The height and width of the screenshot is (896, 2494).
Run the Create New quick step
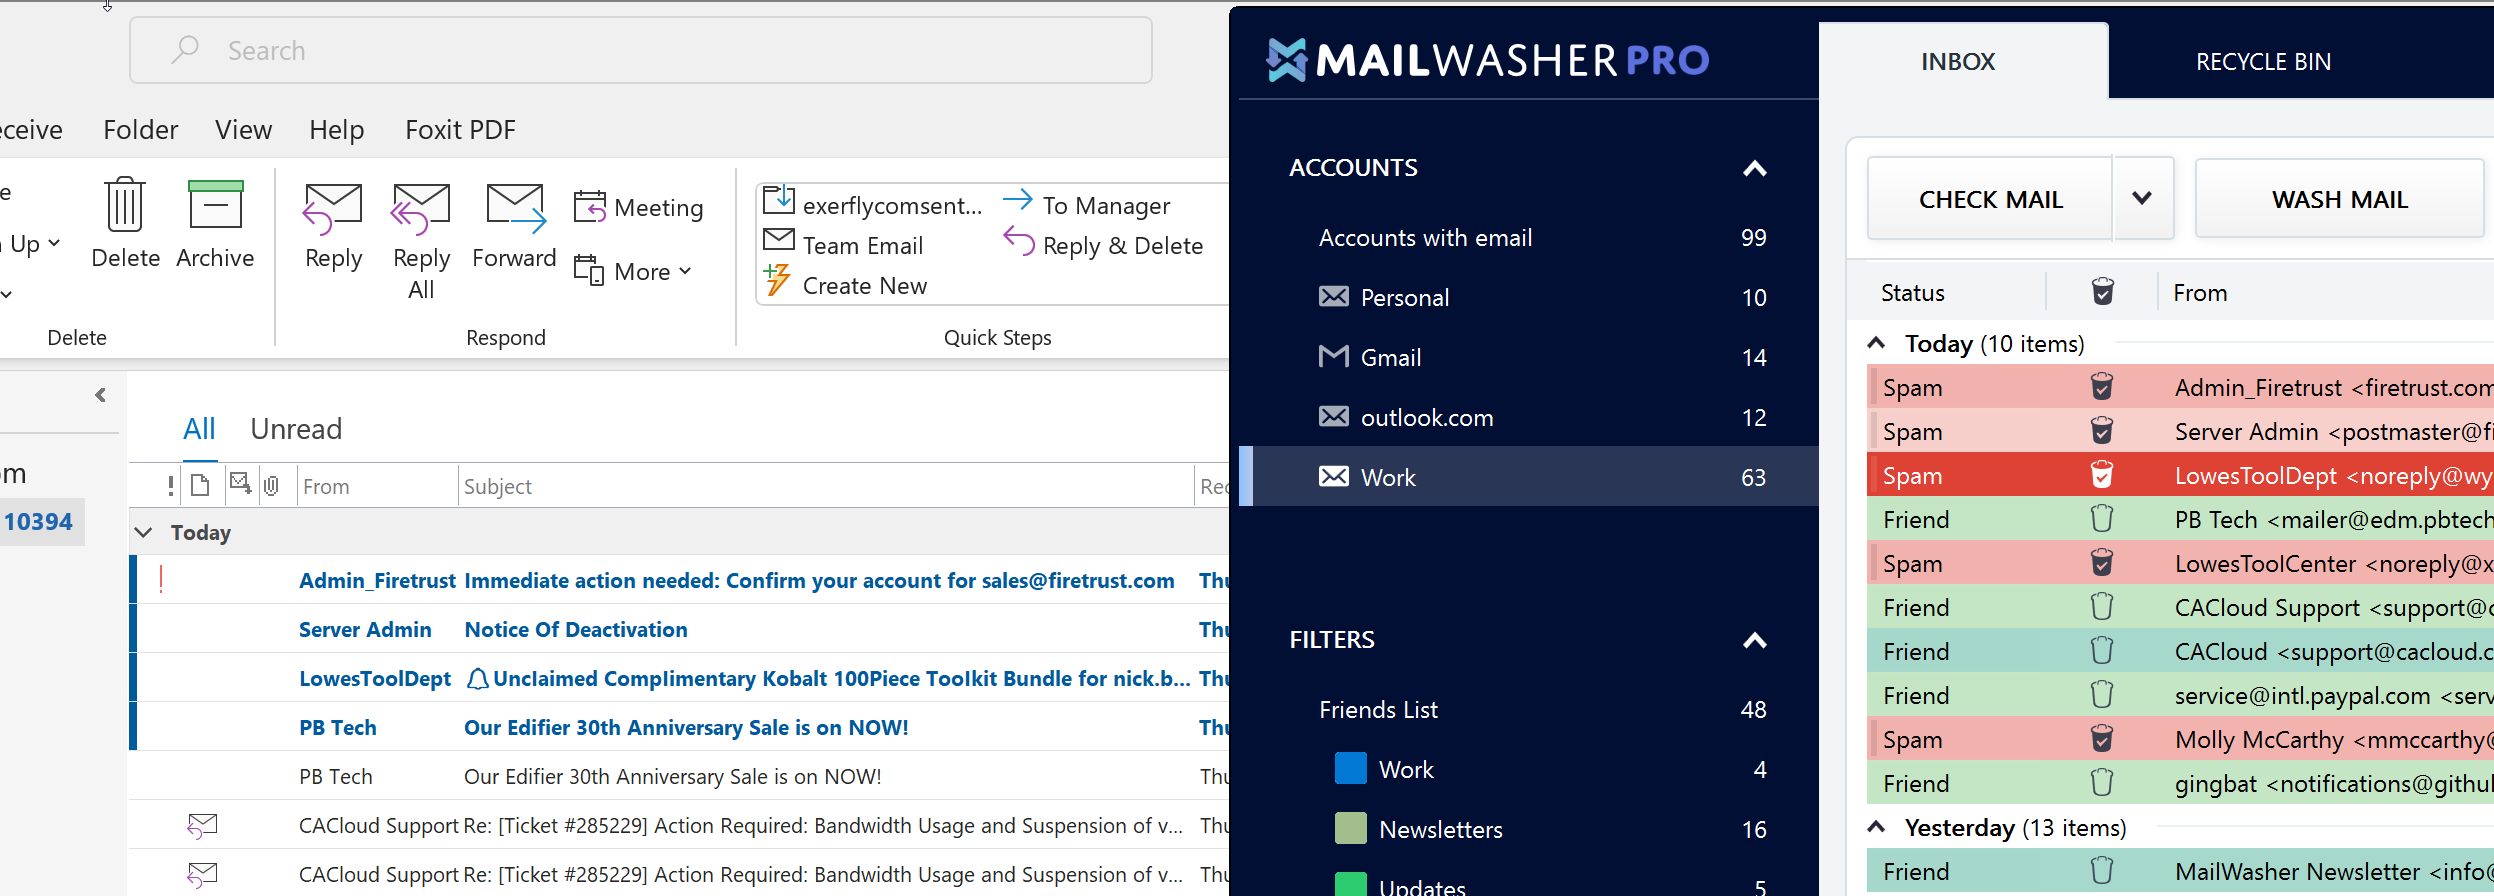click(x=845, y=285)
